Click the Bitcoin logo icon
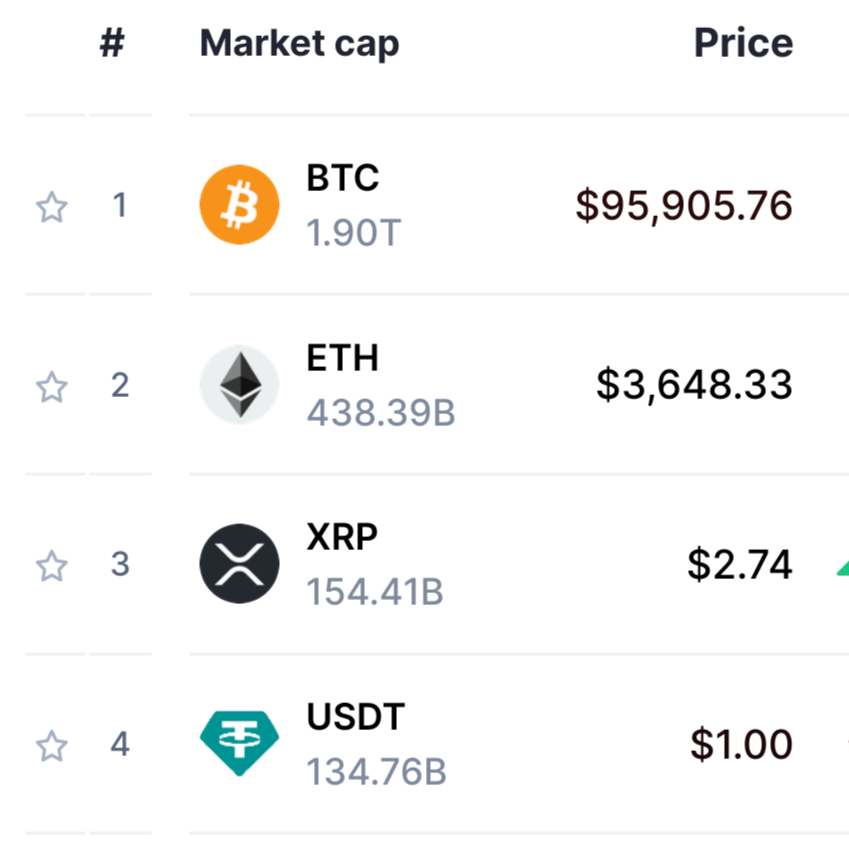 239,204
